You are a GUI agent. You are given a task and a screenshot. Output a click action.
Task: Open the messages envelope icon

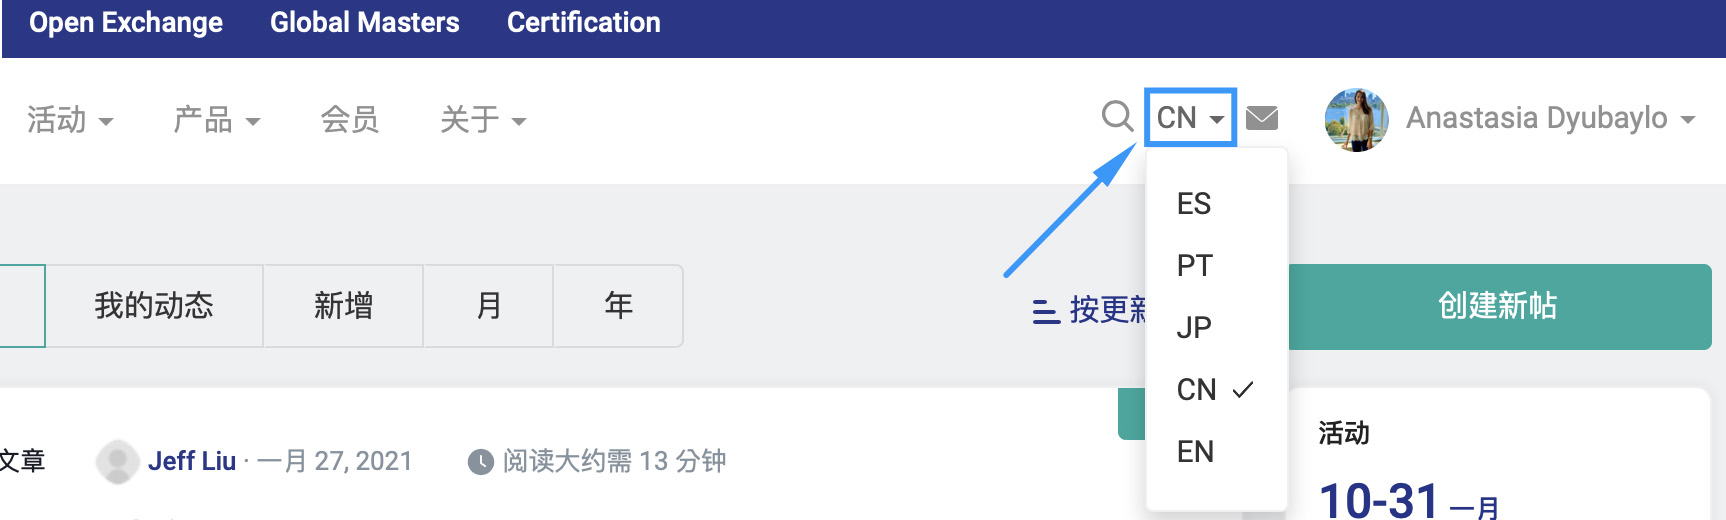coord(1262,118)
